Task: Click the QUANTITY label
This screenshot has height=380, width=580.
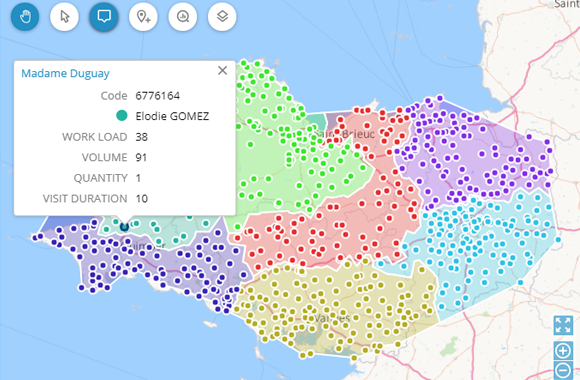Action: coord(101,178)
